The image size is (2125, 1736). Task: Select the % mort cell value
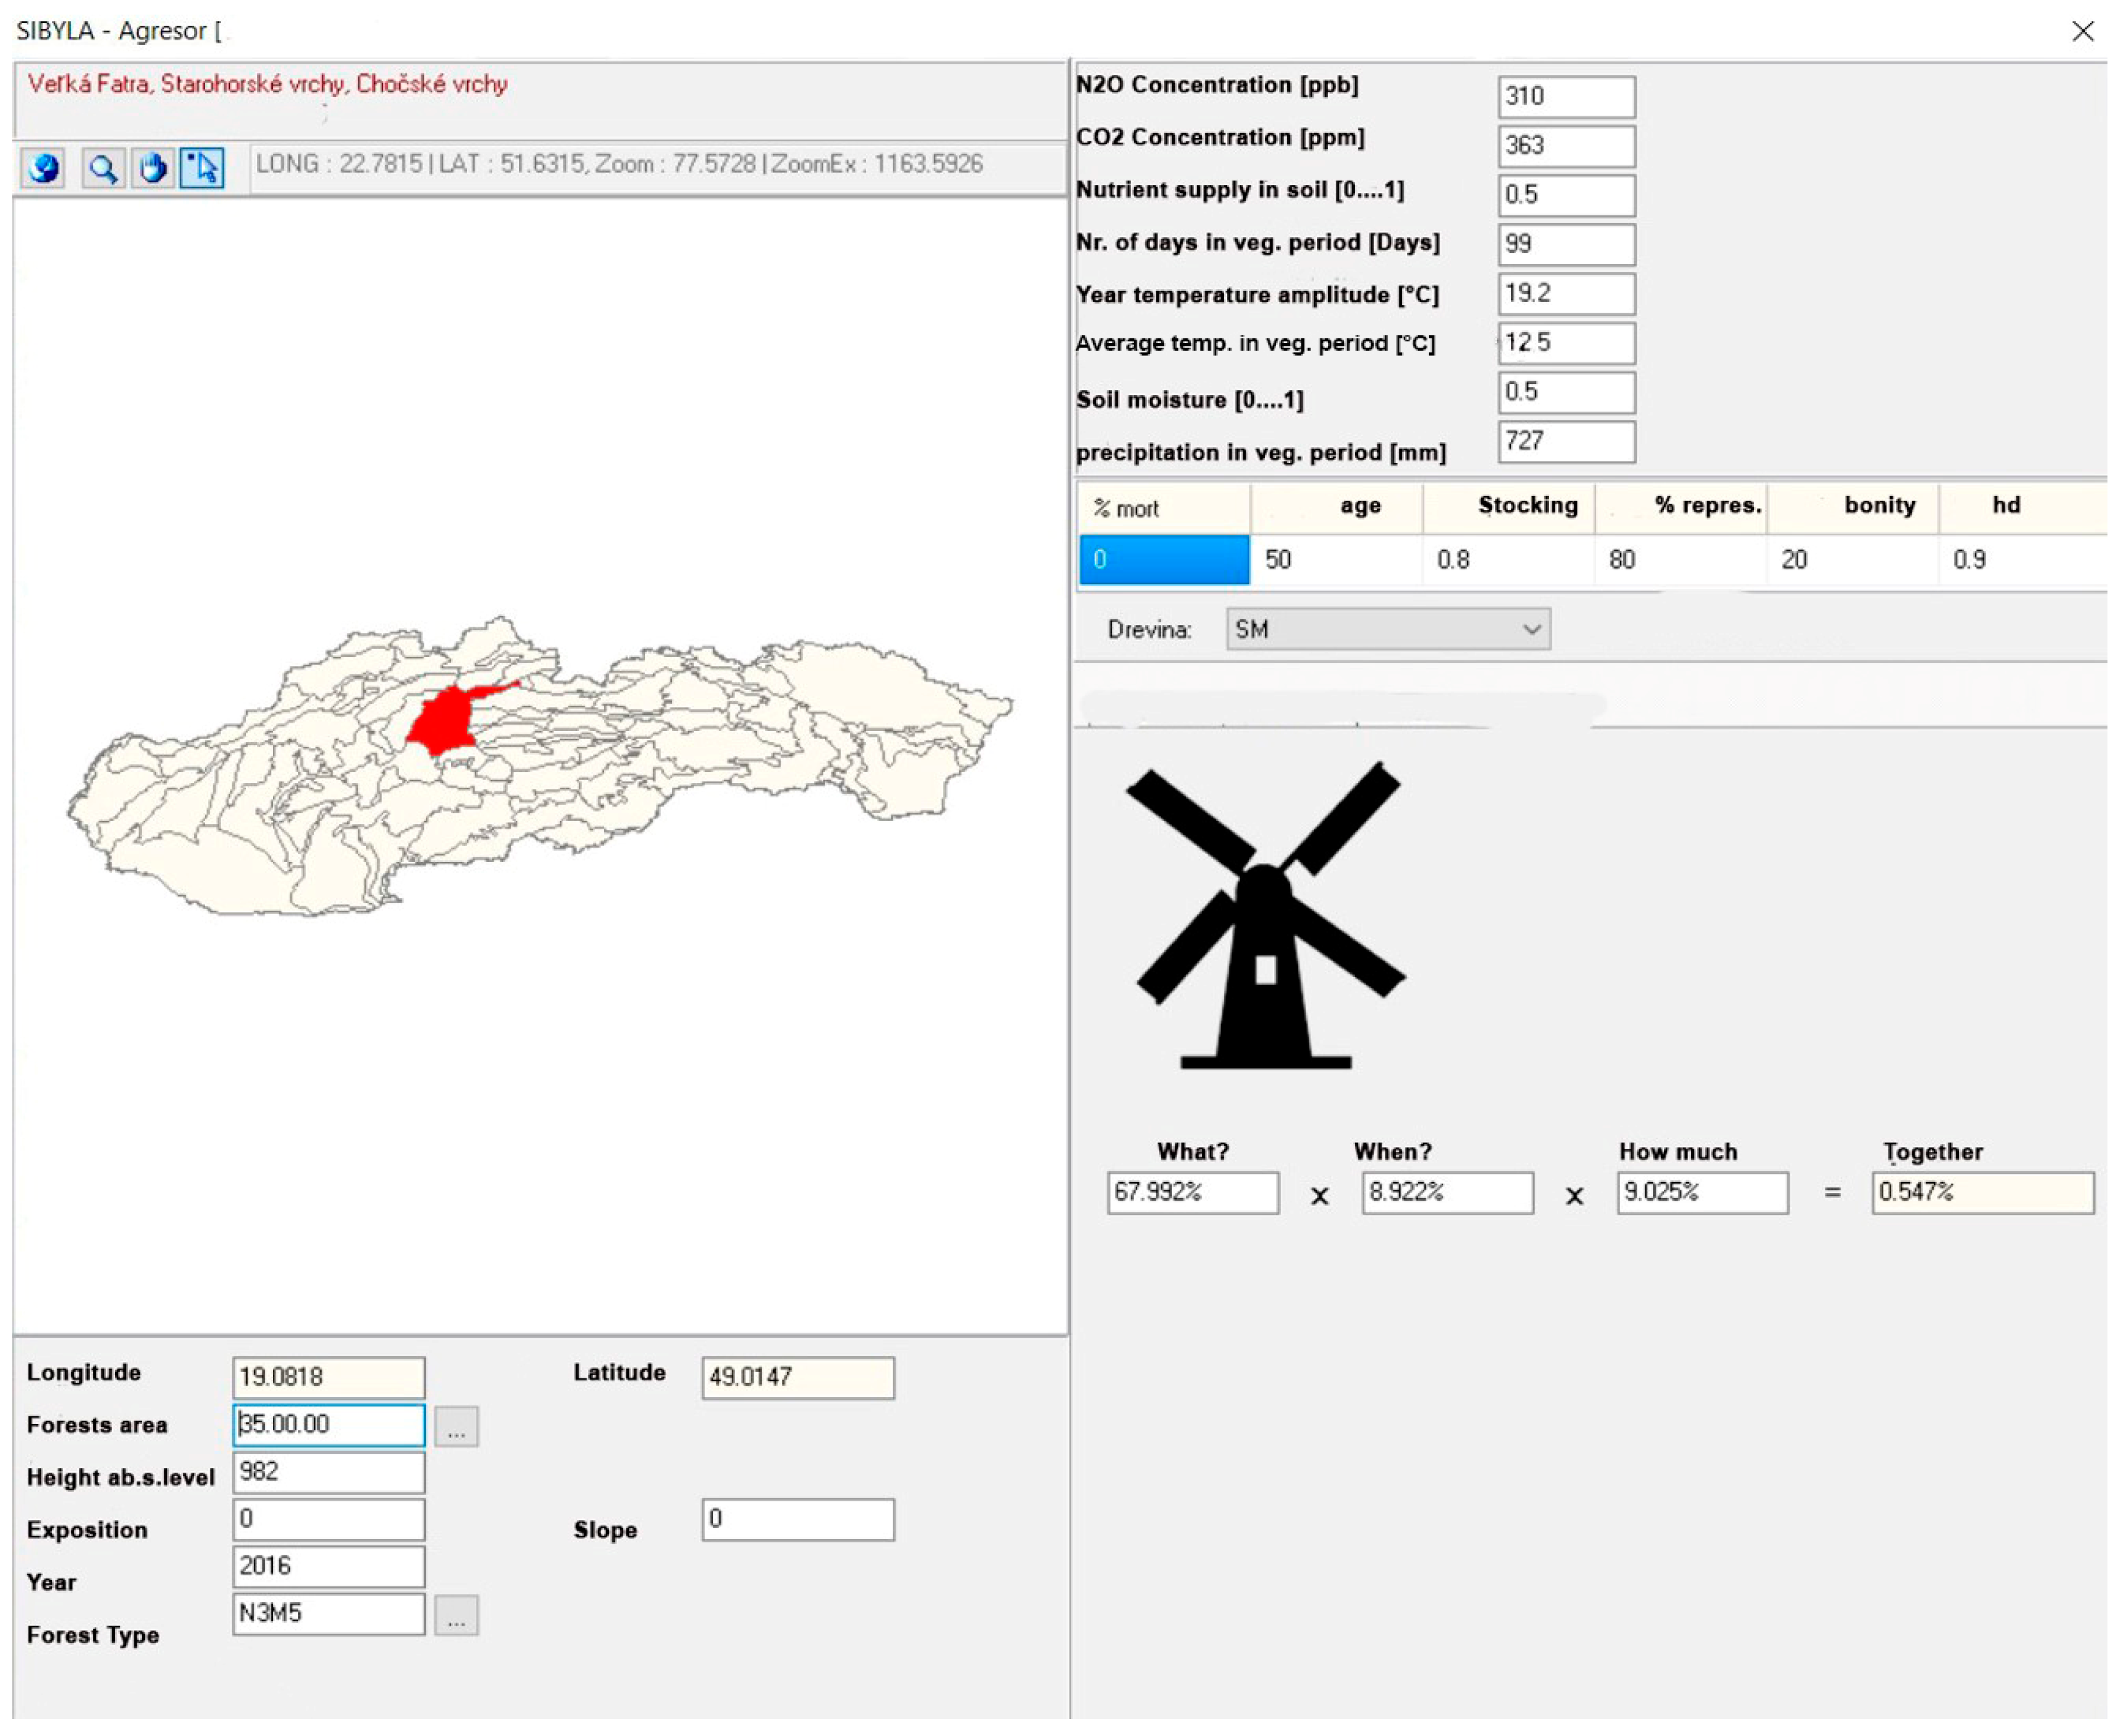click(1164, 560)
